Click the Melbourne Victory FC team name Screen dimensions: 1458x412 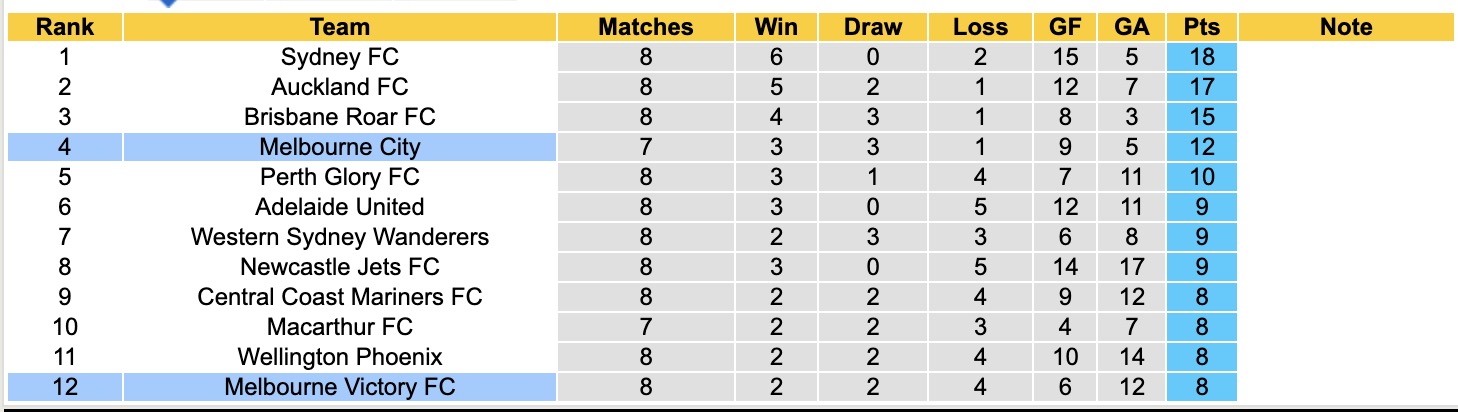[x=340, y=387]
